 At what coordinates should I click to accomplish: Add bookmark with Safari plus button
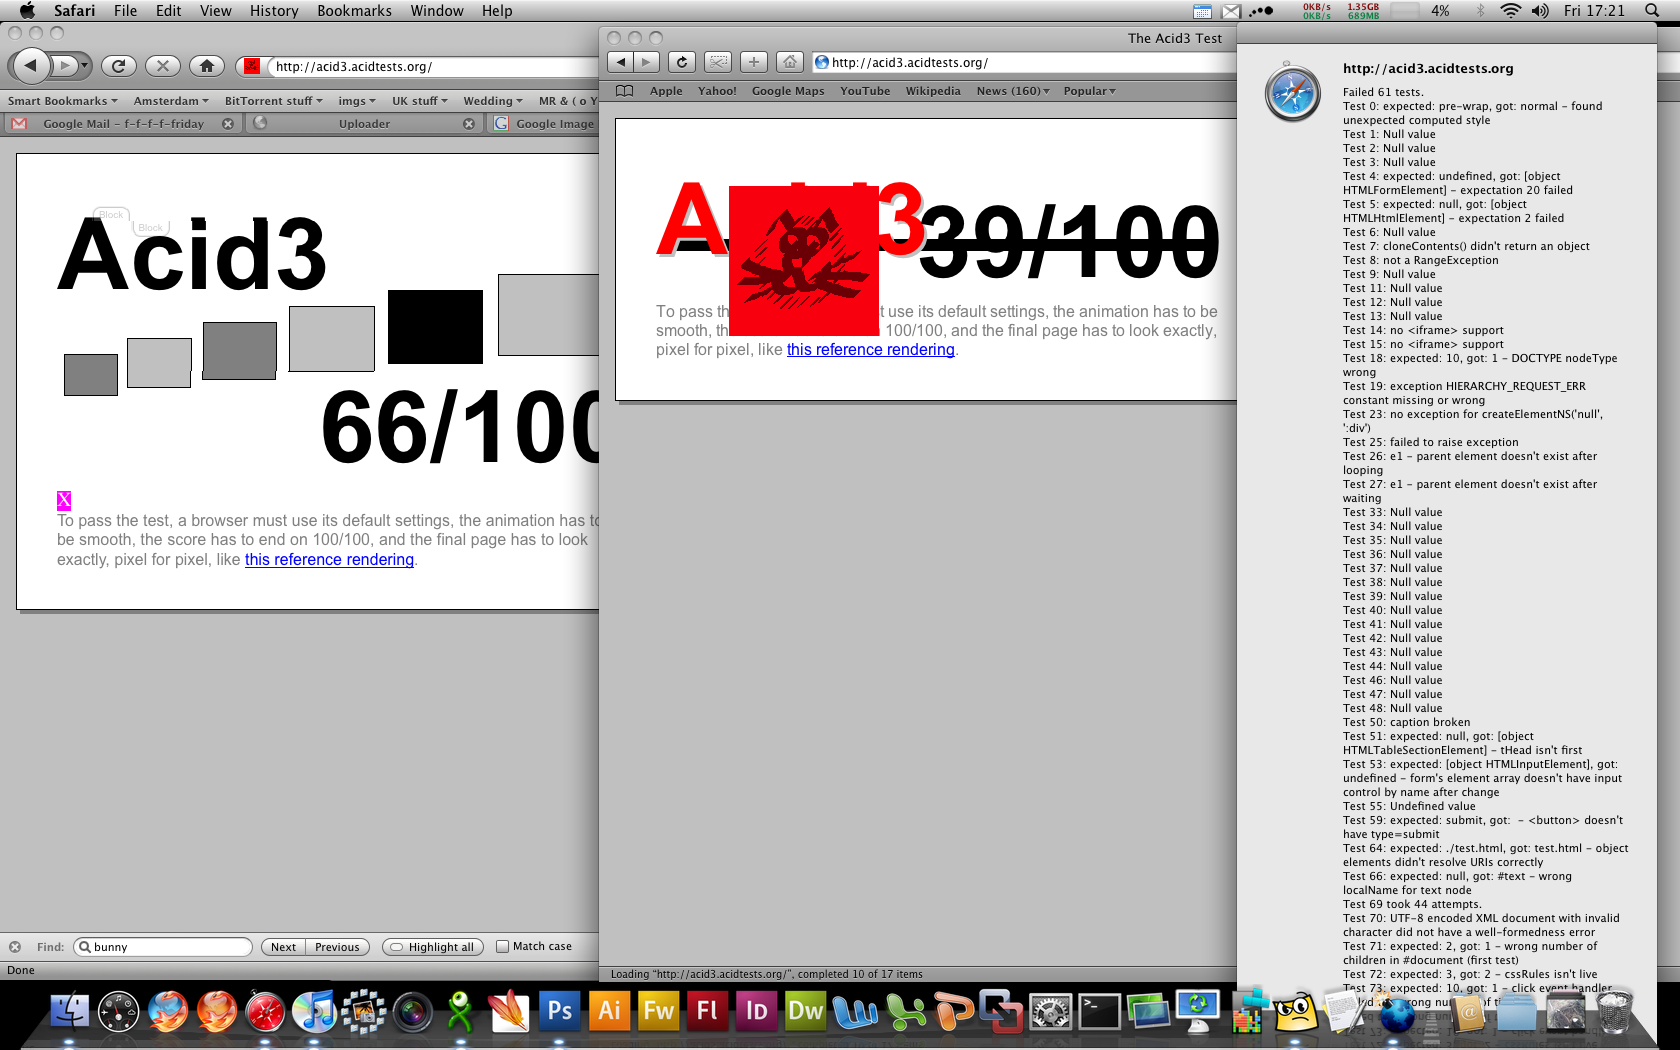click(x=754, y=62)
